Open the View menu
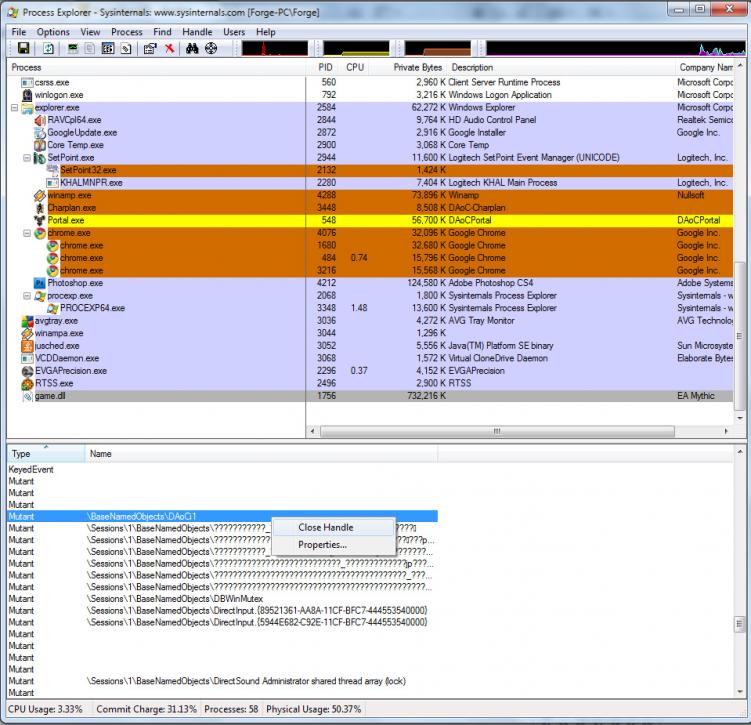751x725 pixels. pos(90,32)
